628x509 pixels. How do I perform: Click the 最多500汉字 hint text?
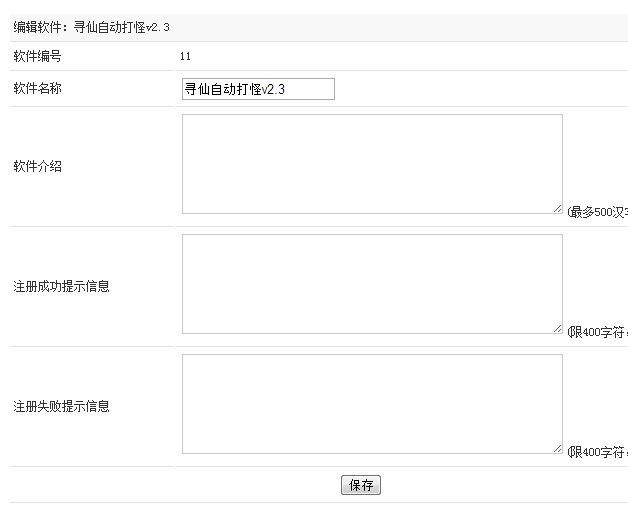(x=598, y=212)
